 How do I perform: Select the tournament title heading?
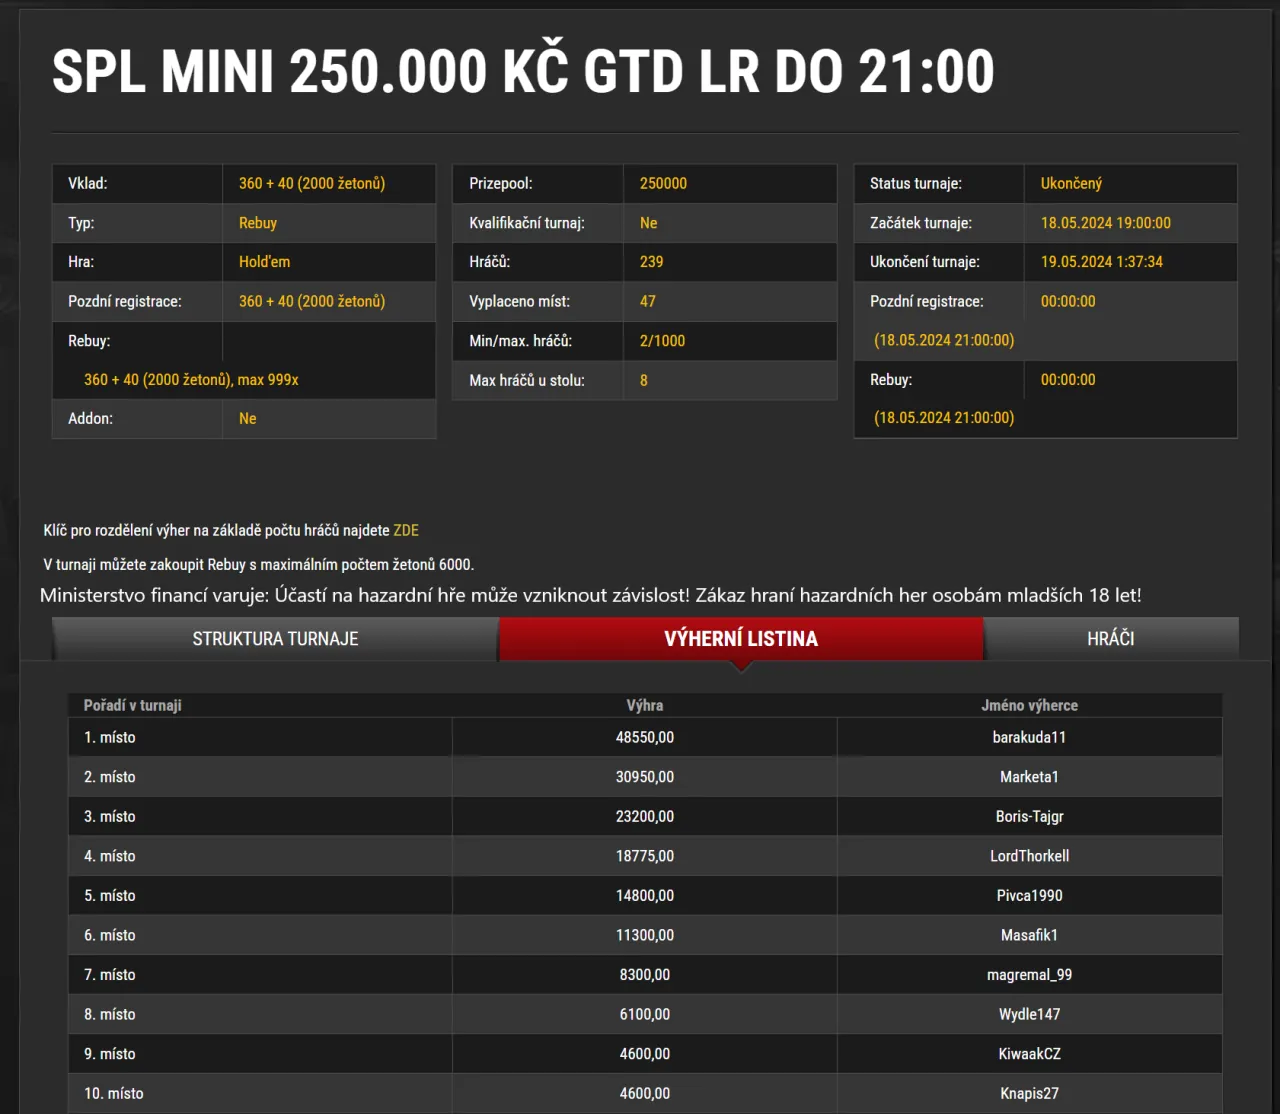point(523,70)
